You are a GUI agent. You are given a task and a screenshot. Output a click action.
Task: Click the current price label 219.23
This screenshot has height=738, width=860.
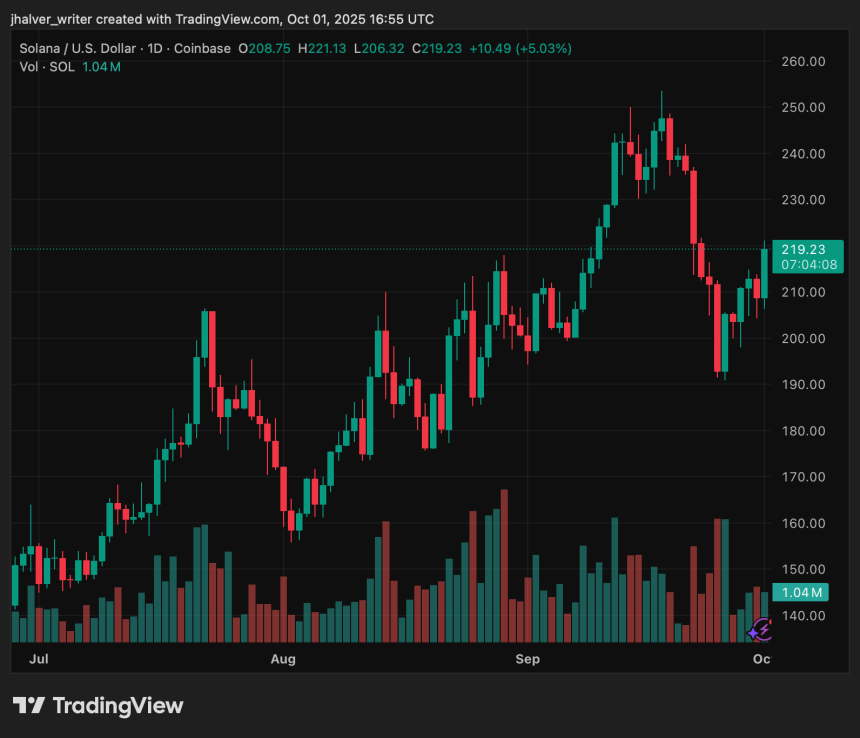click(803, 250)
